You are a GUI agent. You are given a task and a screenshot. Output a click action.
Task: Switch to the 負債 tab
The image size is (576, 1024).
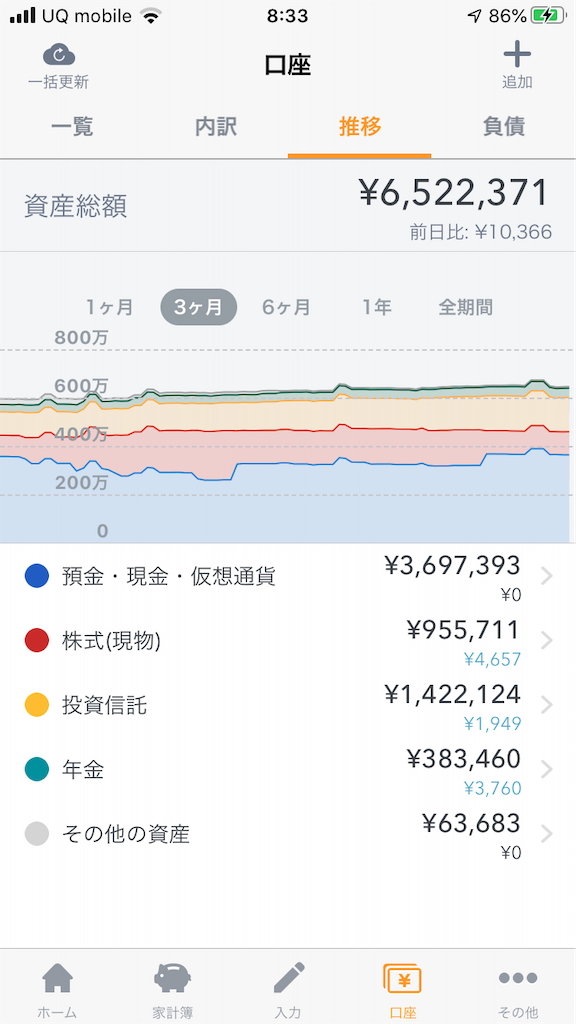504,127
